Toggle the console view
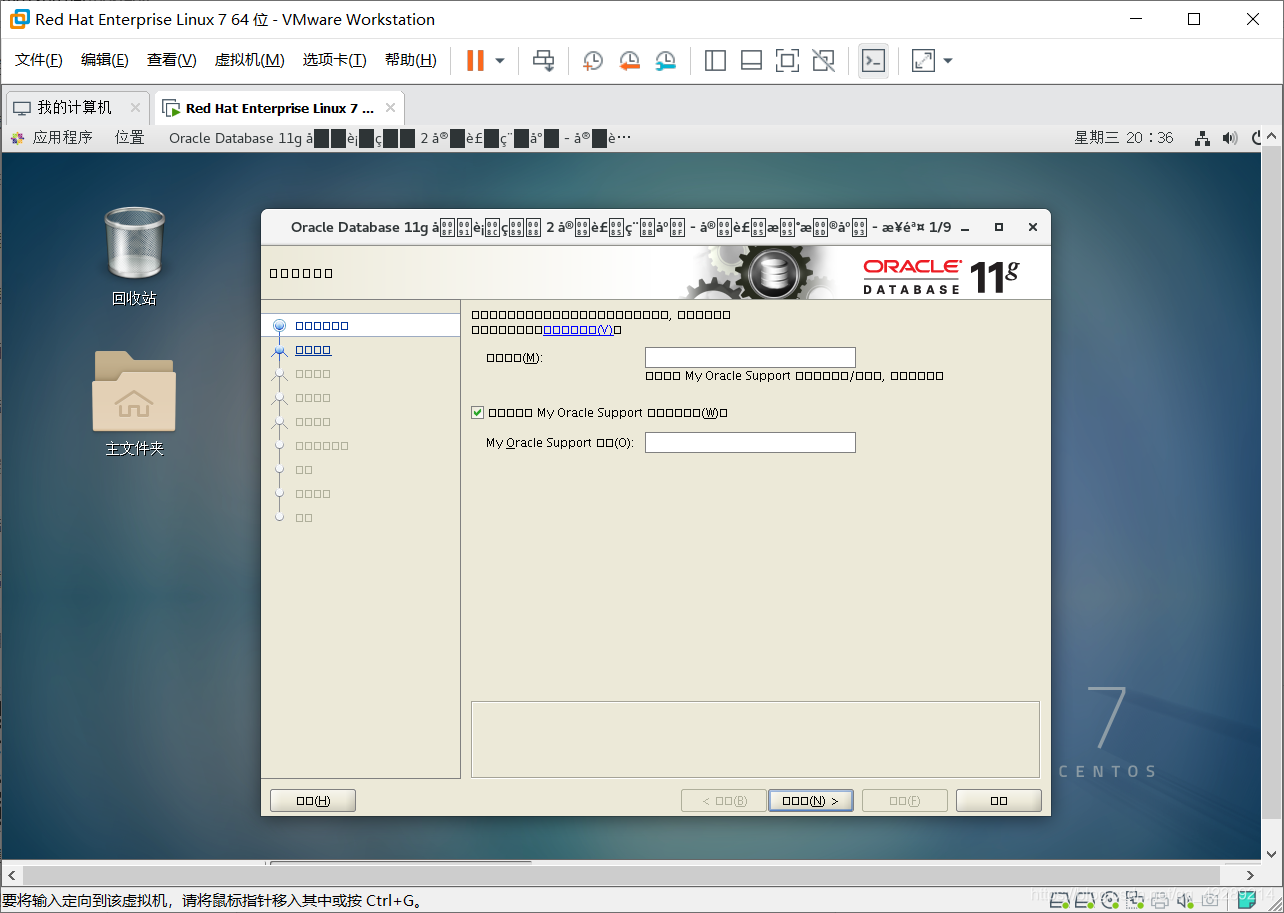The height and width of the screenshot is (913, 1284). [x=873, y=61]
